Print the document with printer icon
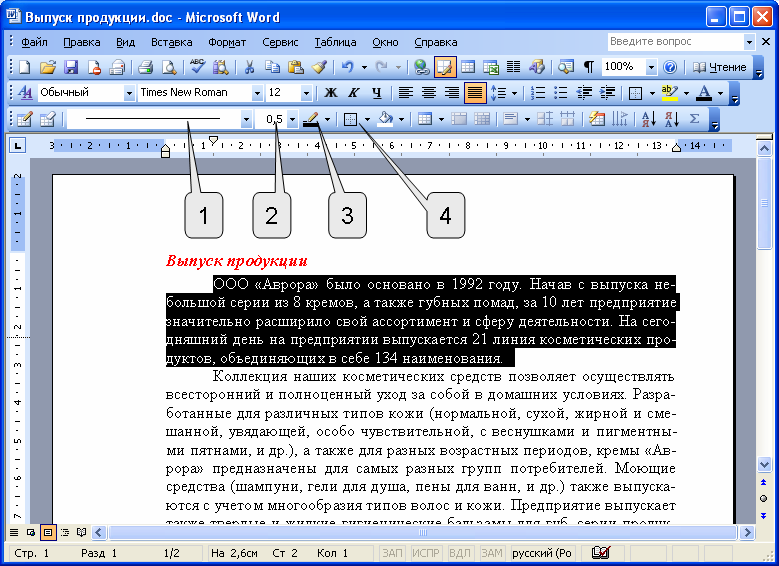The image size is (779, 566). click(x=146, y=67)
